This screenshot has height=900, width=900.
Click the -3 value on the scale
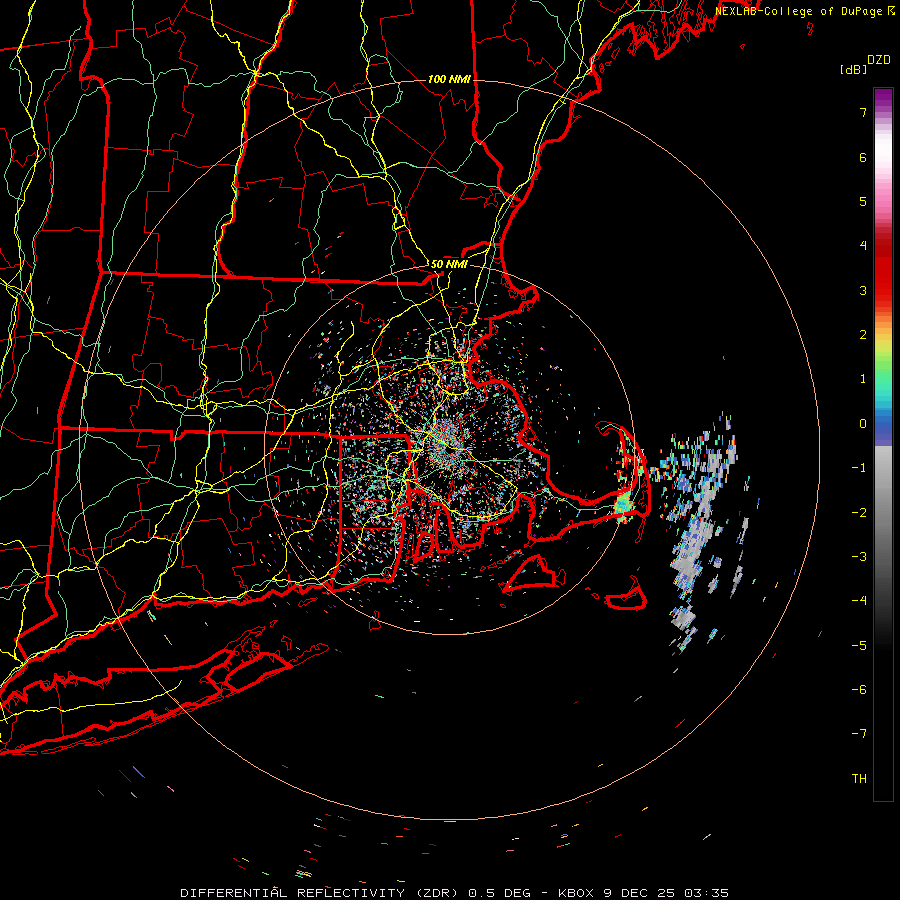click(859, 557)
